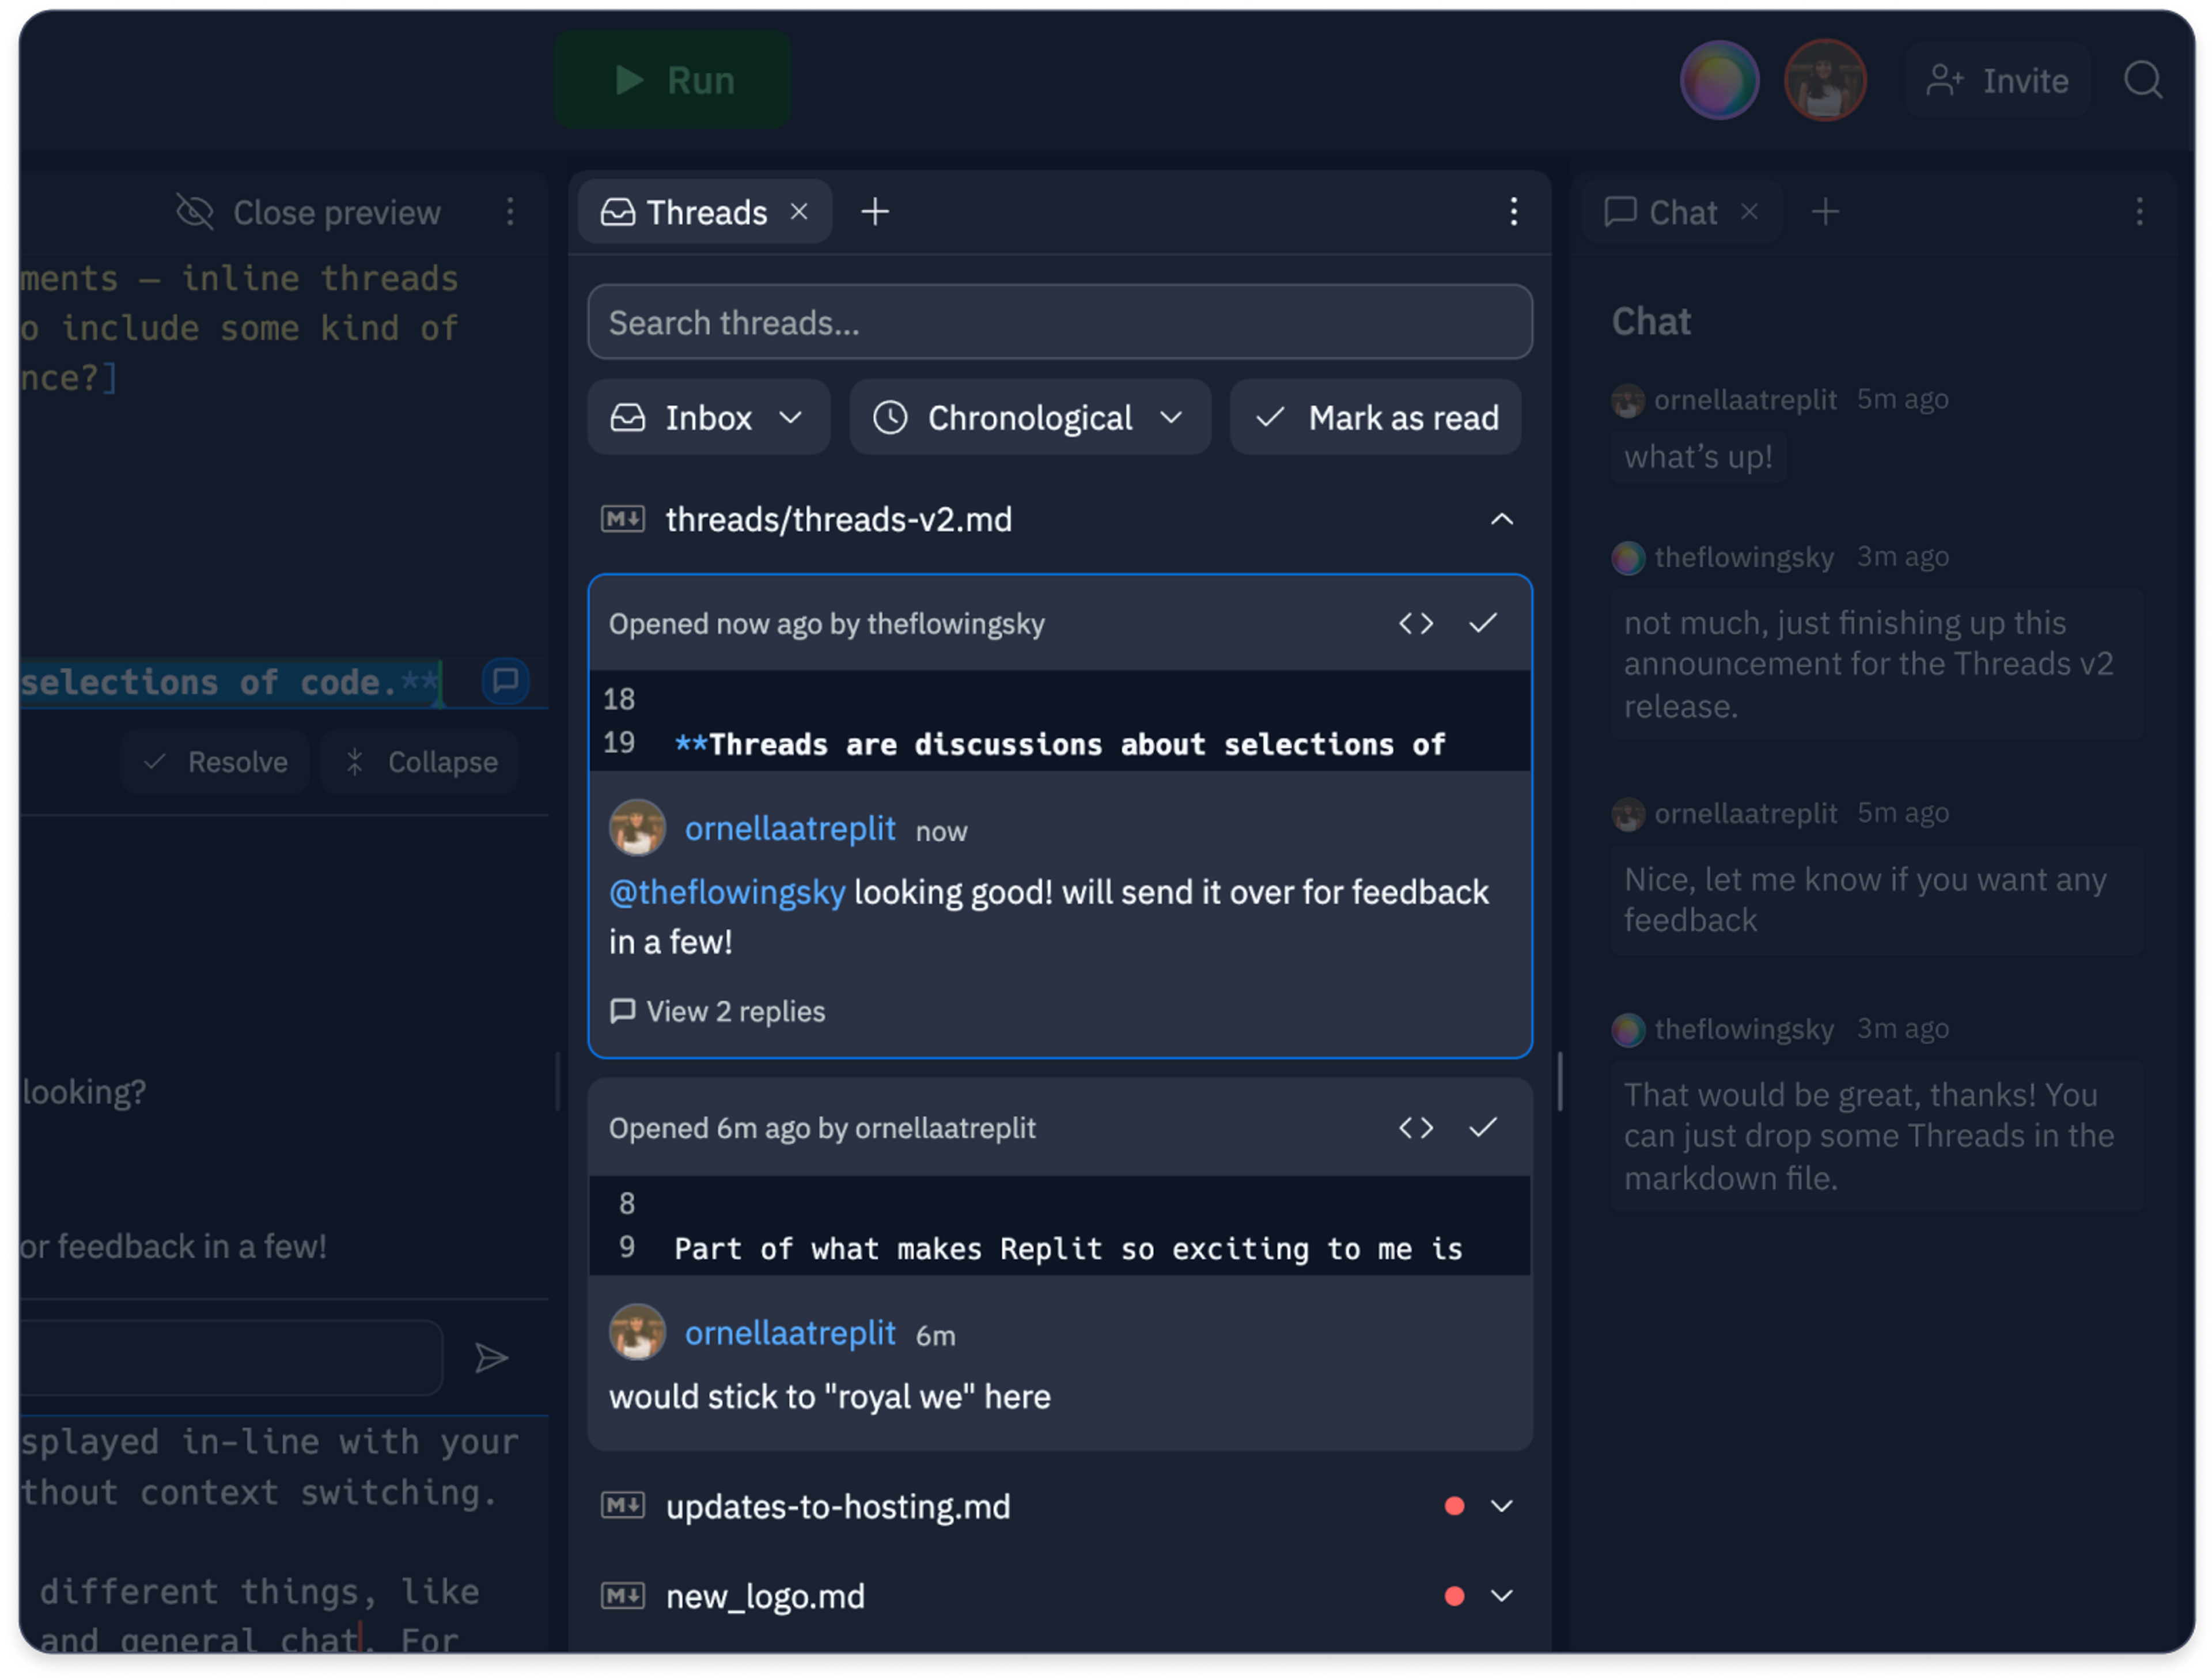Screen dimensions: 2212x1680
Task: Click the Search threads input field
Action: [x=1059, y=323]
